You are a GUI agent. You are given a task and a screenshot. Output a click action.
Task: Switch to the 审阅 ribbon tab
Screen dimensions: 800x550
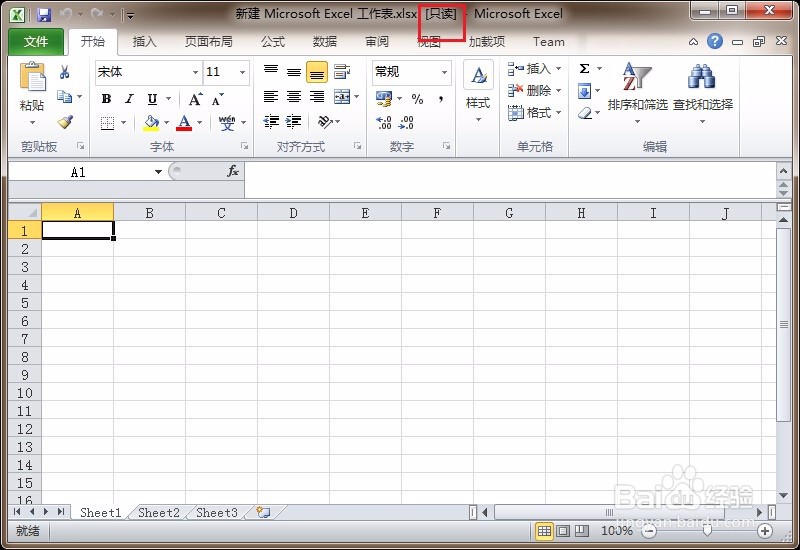point(377,41)
